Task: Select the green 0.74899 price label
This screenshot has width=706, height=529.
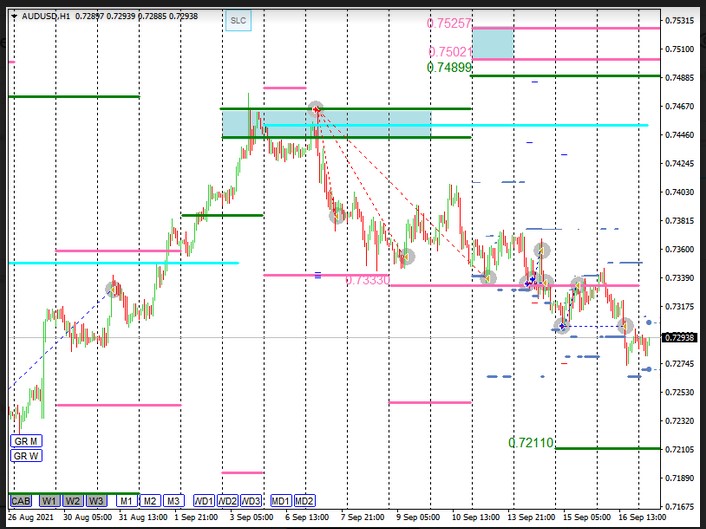Action: tap(448, 67)
